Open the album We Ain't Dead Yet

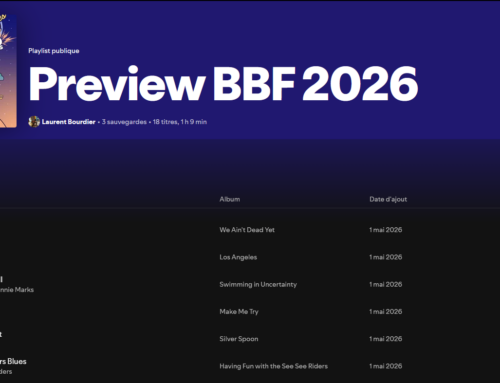(x=247, y=230)
